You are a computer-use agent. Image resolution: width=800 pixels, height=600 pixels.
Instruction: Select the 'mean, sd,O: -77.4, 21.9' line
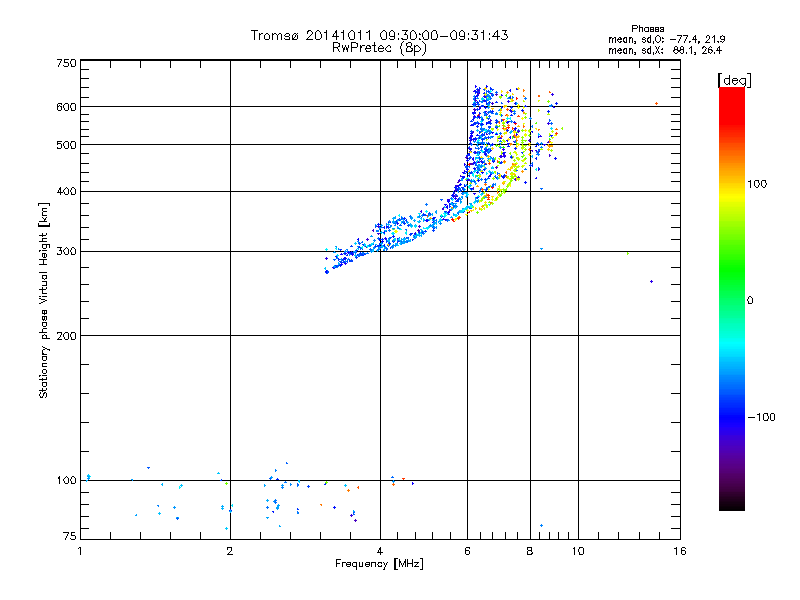tap(666, 39)
